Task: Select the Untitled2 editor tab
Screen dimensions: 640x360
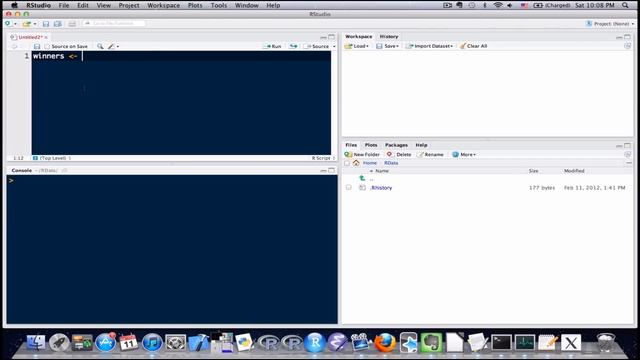Action: pyautogui.click(x=28, y=37)
